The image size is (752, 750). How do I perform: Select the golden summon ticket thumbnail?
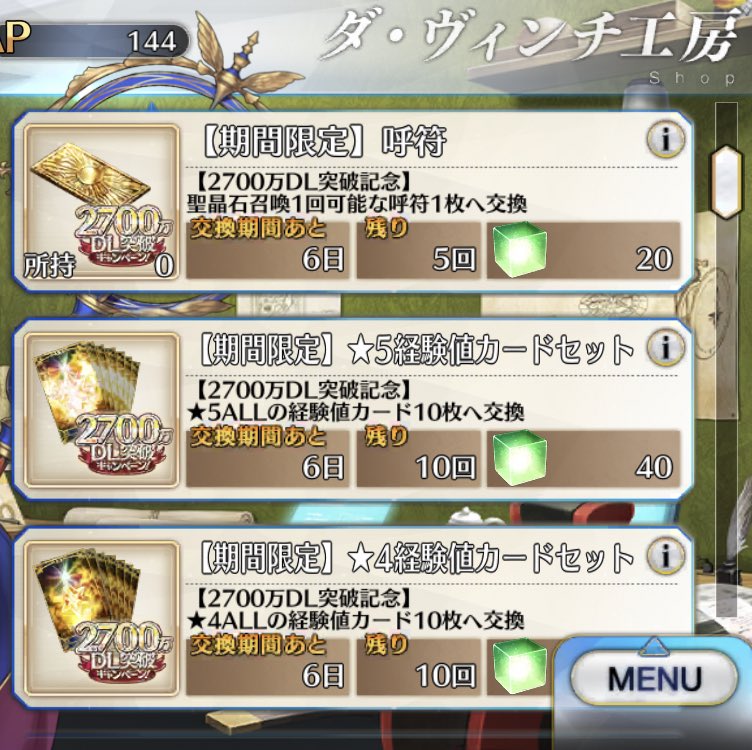pos(101,202)
